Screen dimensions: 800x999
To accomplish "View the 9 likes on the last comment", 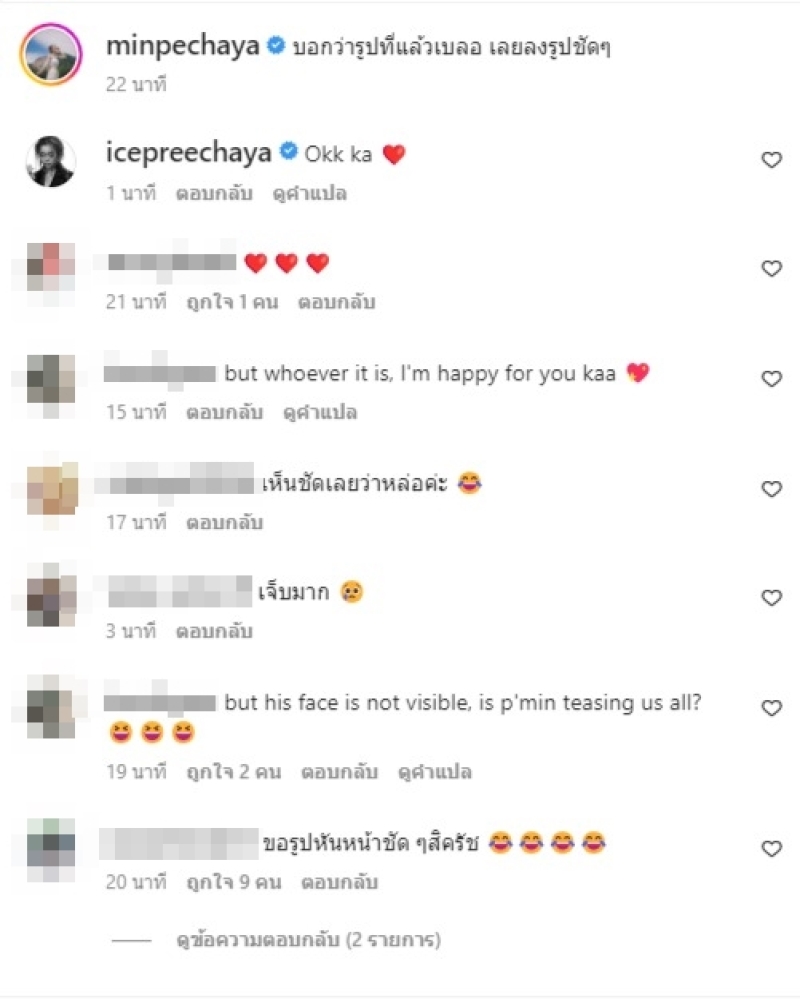I will coord(233,882).
